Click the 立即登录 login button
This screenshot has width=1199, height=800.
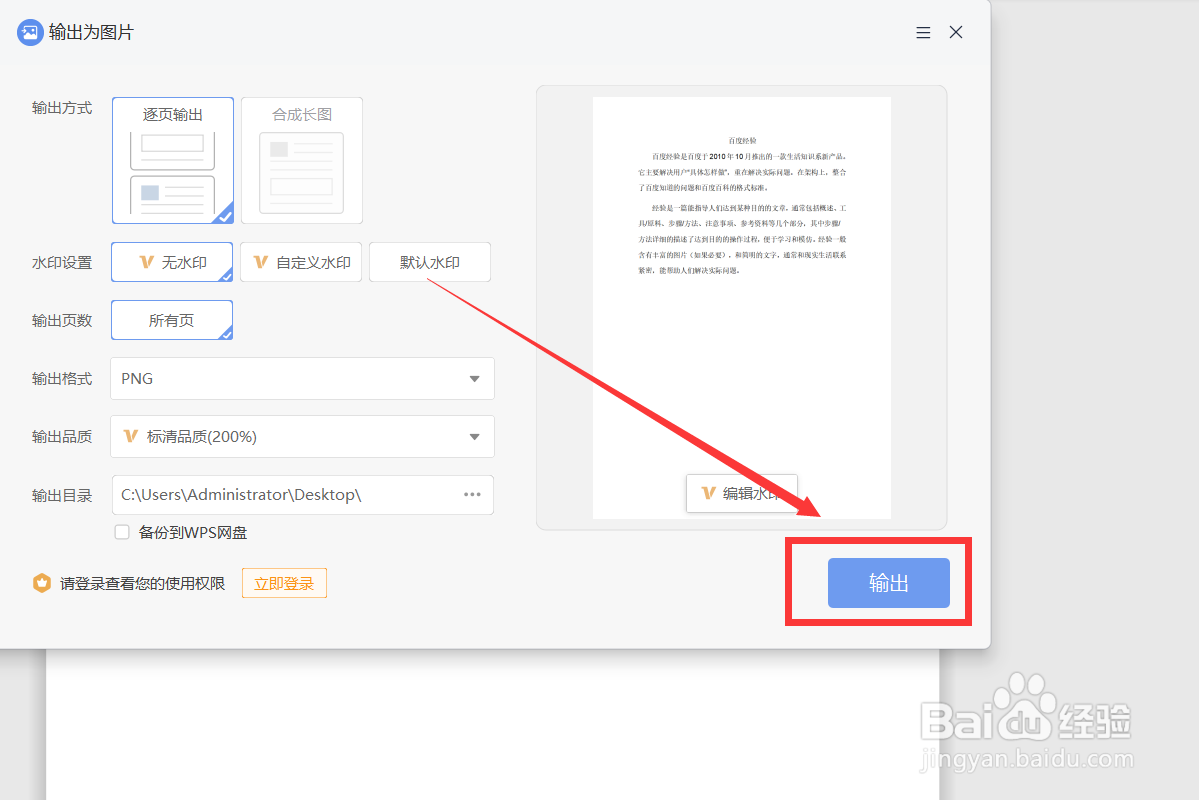284,584
